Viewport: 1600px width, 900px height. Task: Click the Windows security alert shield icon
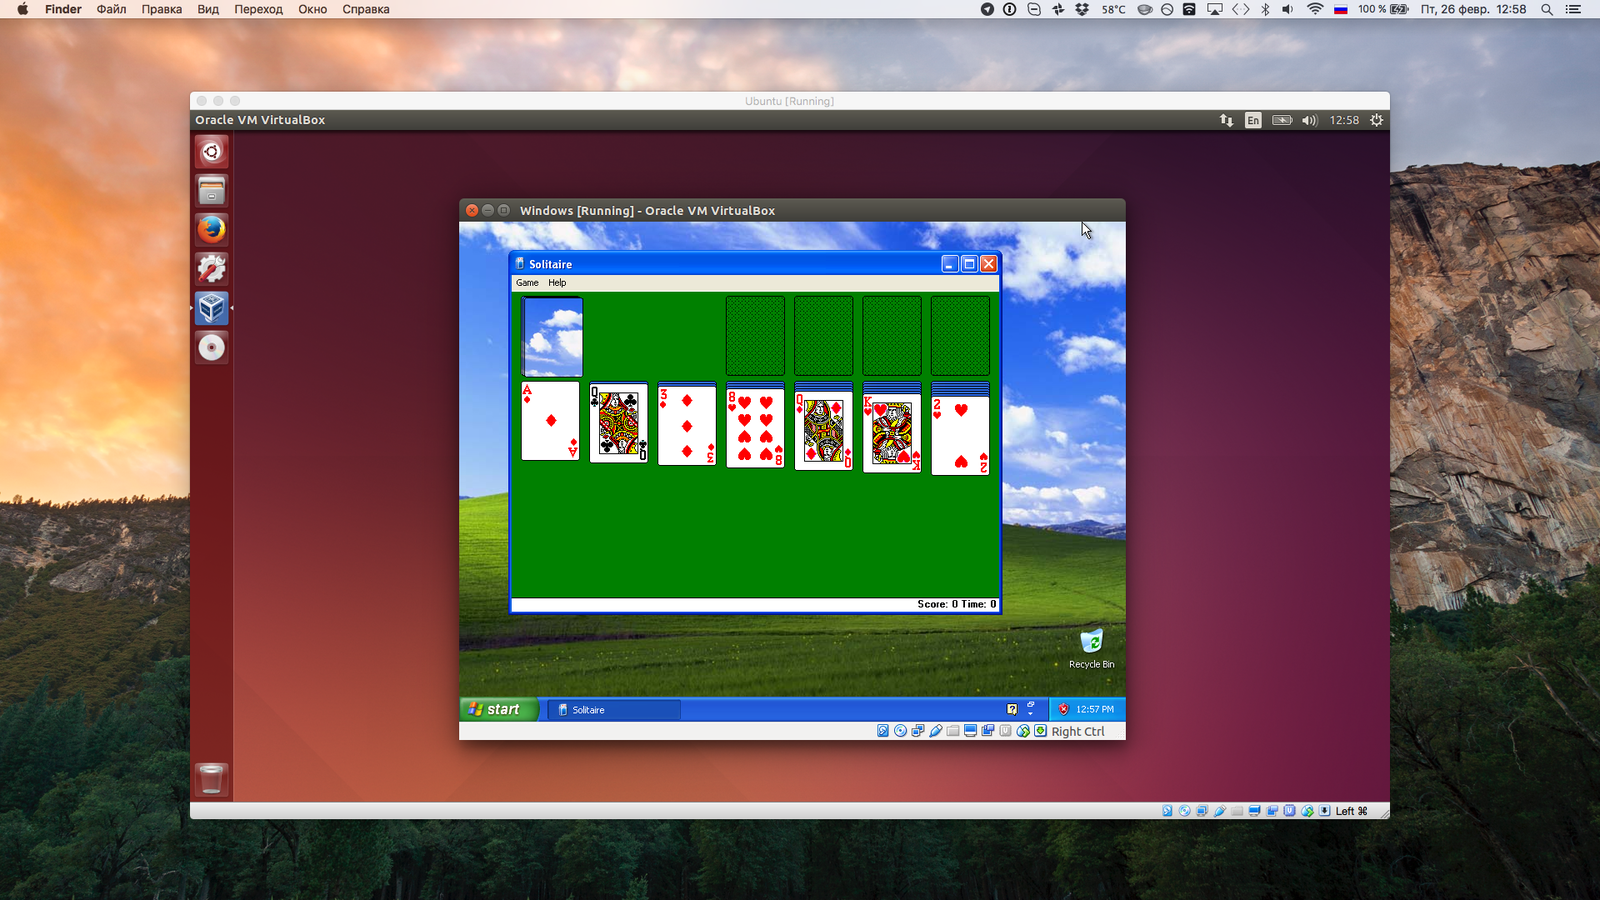pyautogui.click(x=1063, y=709)
